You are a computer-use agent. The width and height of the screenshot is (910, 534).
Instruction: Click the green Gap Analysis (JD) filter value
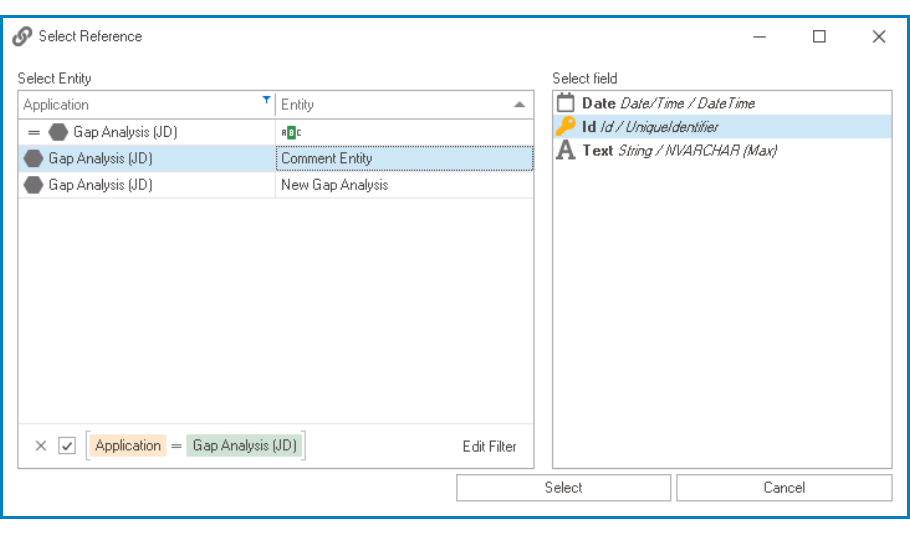[x=244, y=446]
